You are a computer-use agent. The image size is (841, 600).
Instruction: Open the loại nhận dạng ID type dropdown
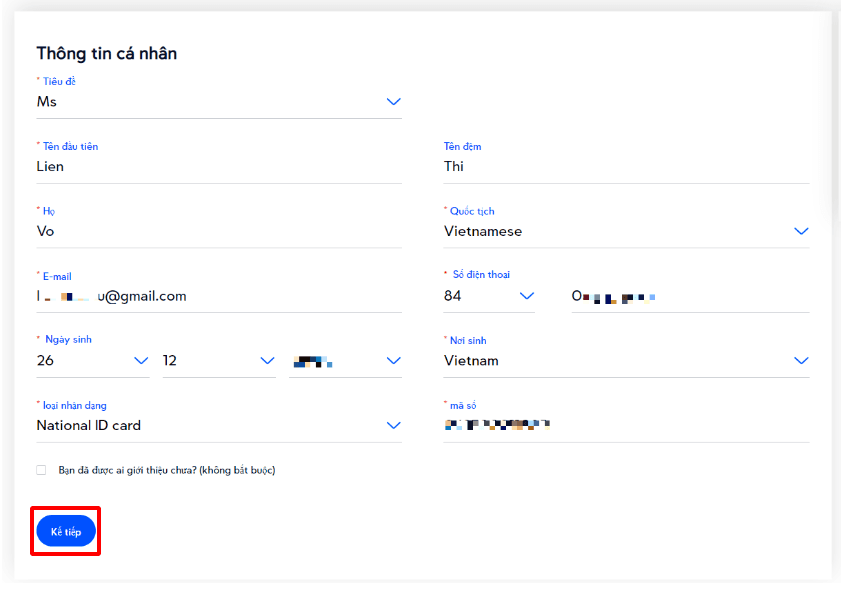click(x=219, y=426)
